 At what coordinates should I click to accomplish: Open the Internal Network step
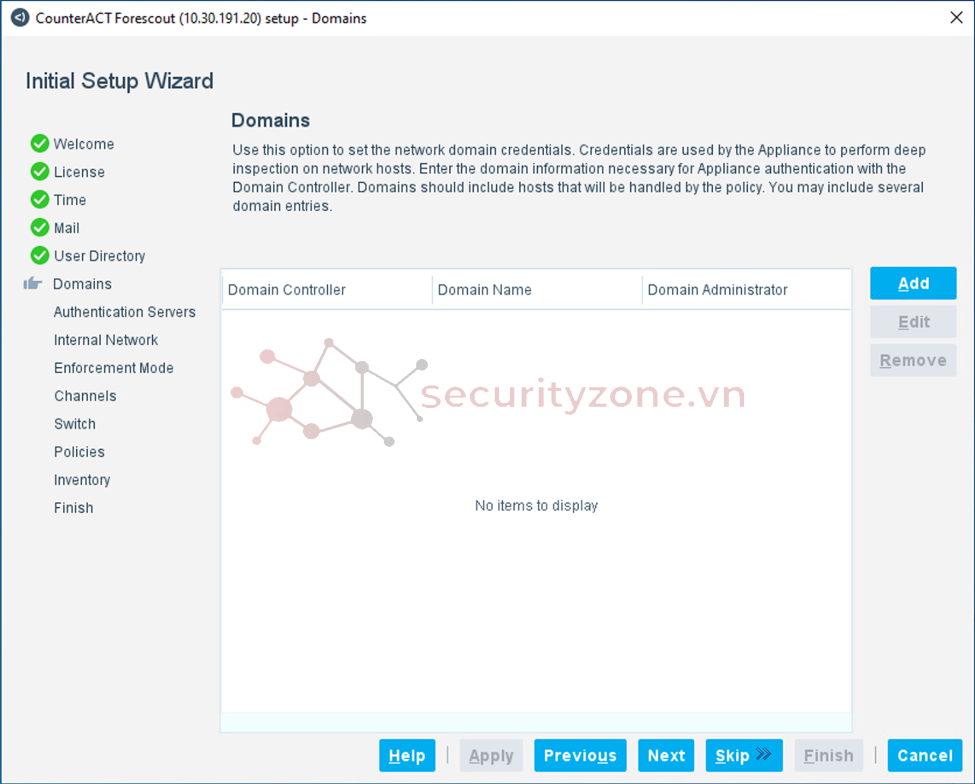pyautogui.click(x=106, y=340)
